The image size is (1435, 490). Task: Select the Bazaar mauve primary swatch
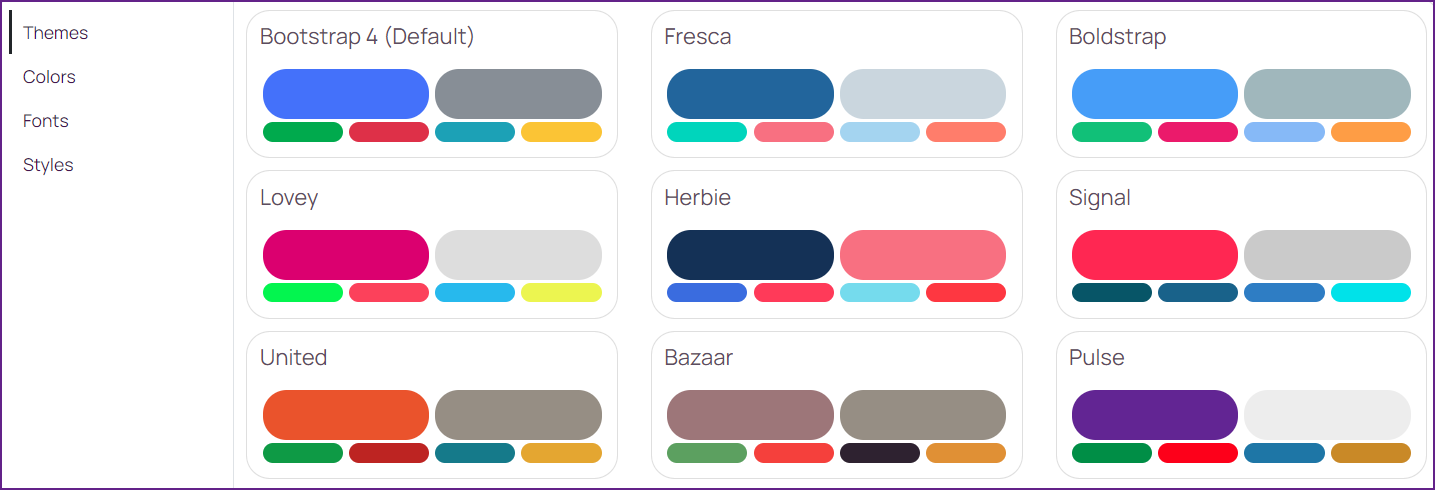point(750,415)
